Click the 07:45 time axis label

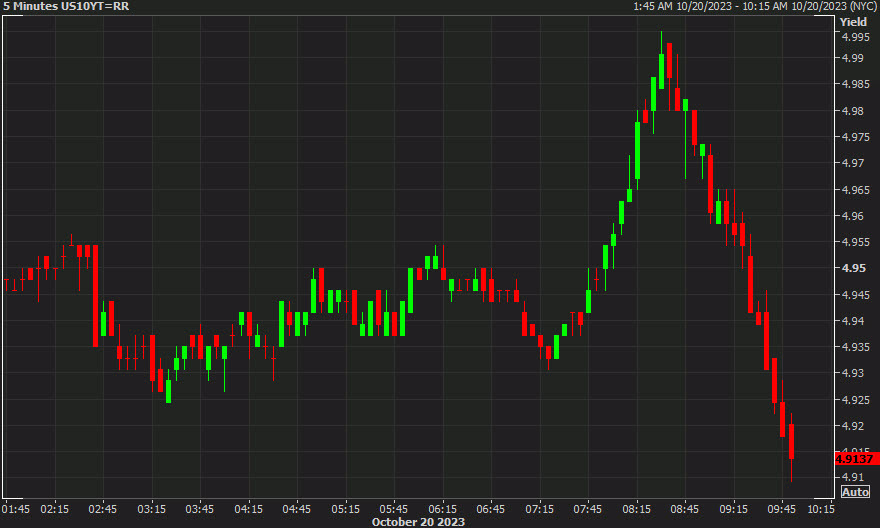[x=588, y=509]
